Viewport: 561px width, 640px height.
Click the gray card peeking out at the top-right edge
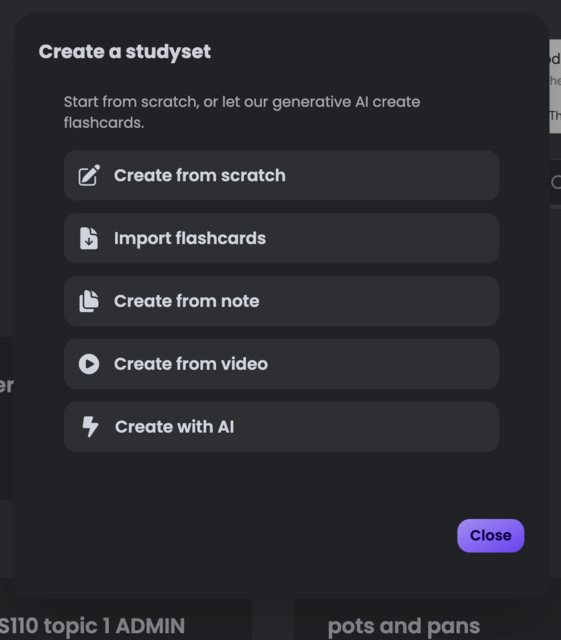(555, 86)
